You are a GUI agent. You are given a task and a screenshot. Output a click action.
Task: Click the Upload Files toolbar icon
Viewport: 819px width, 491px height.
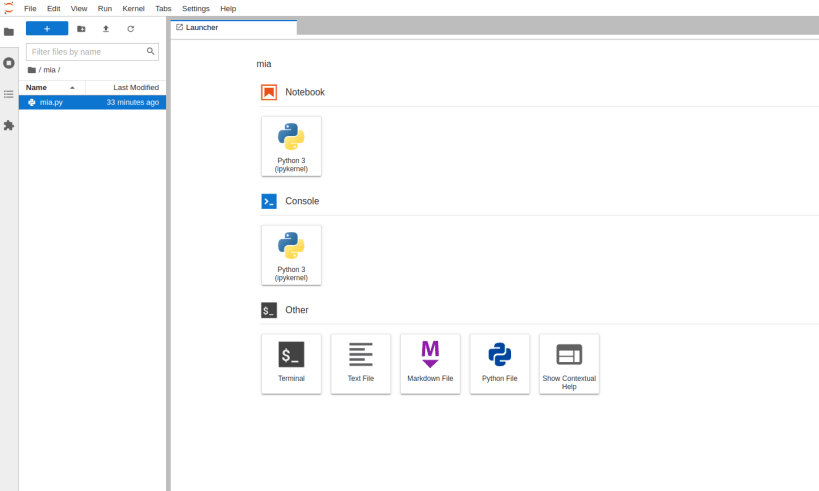(106, 29)
